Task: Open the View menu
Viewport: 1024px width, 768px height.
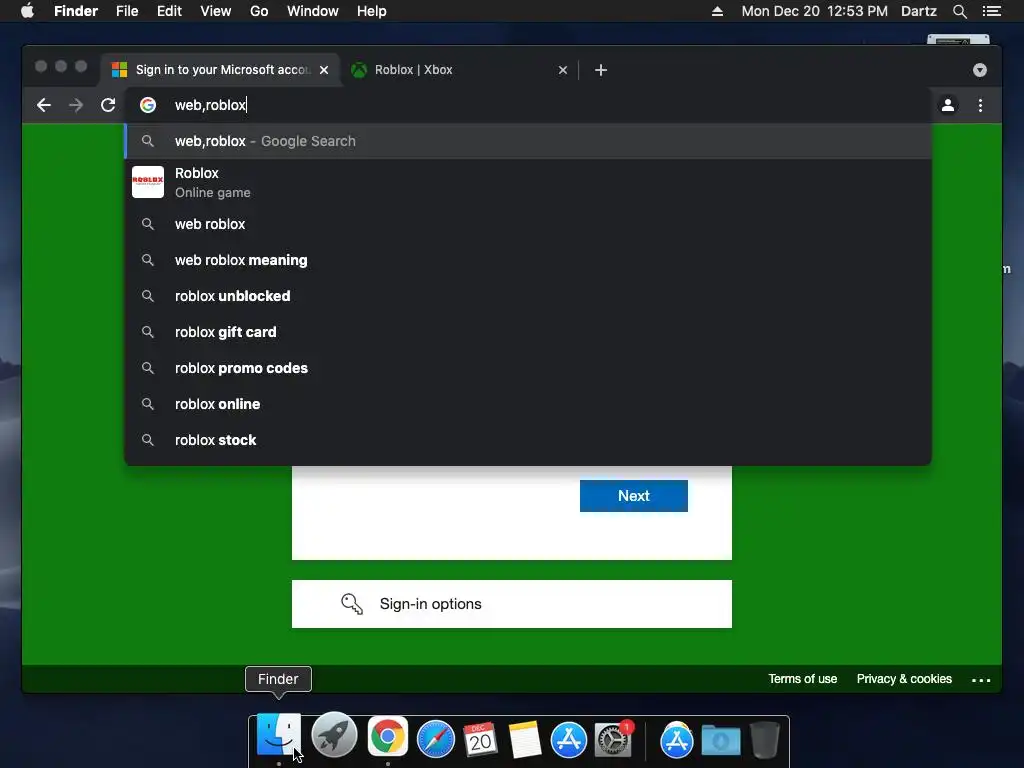Action: (216, 11)
